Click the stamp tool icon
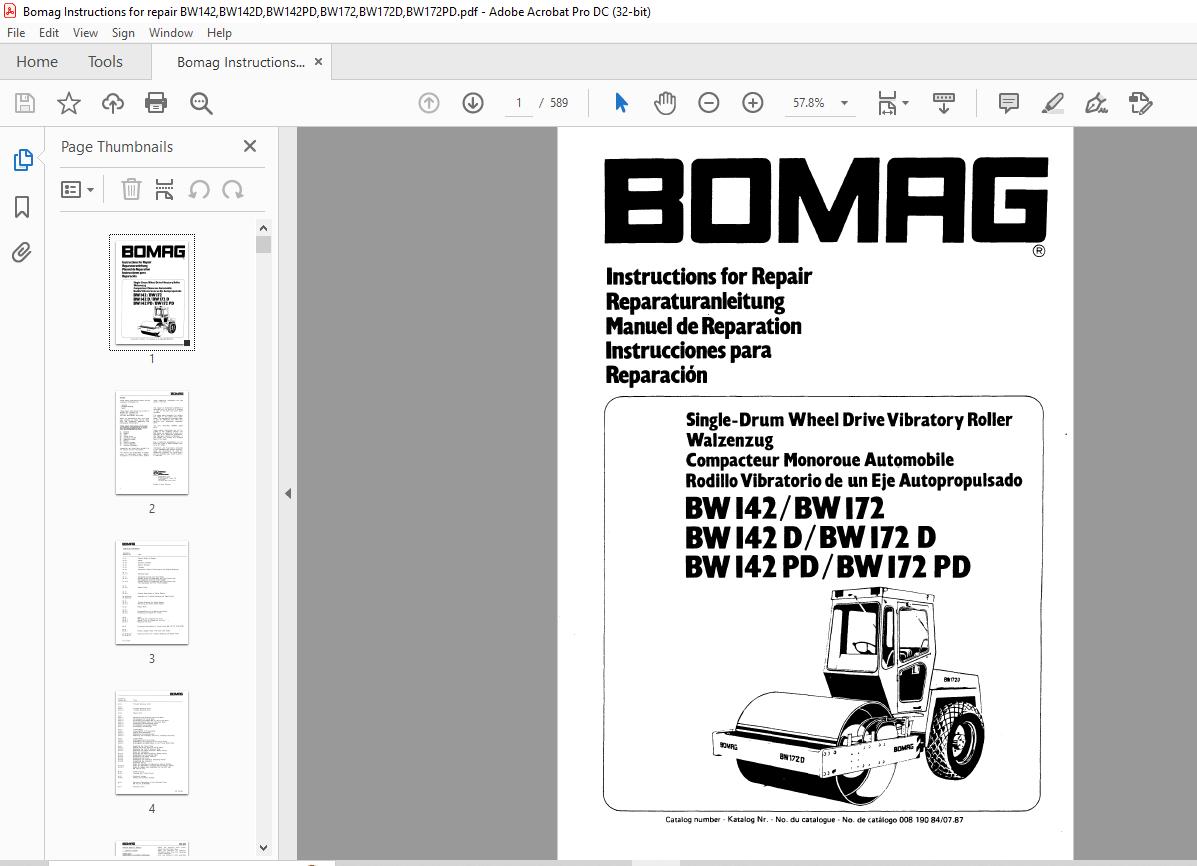This screenshot has height=866, width=1197. [x=1141, y=103]
